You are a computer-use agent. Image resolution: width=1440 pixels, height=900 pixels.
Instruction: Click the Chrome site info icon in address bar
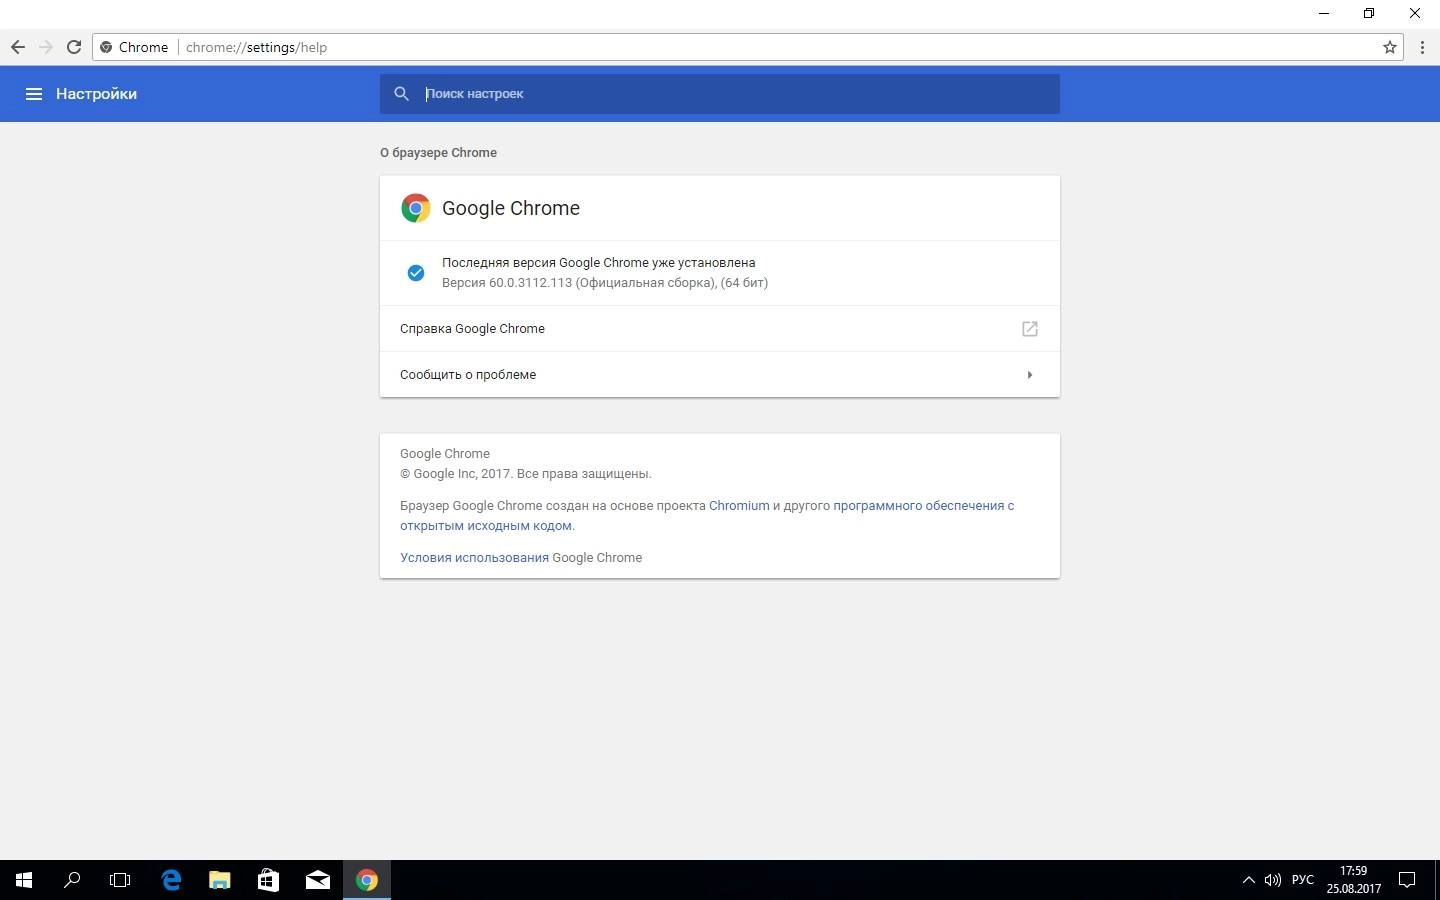[x=106, y=47]
